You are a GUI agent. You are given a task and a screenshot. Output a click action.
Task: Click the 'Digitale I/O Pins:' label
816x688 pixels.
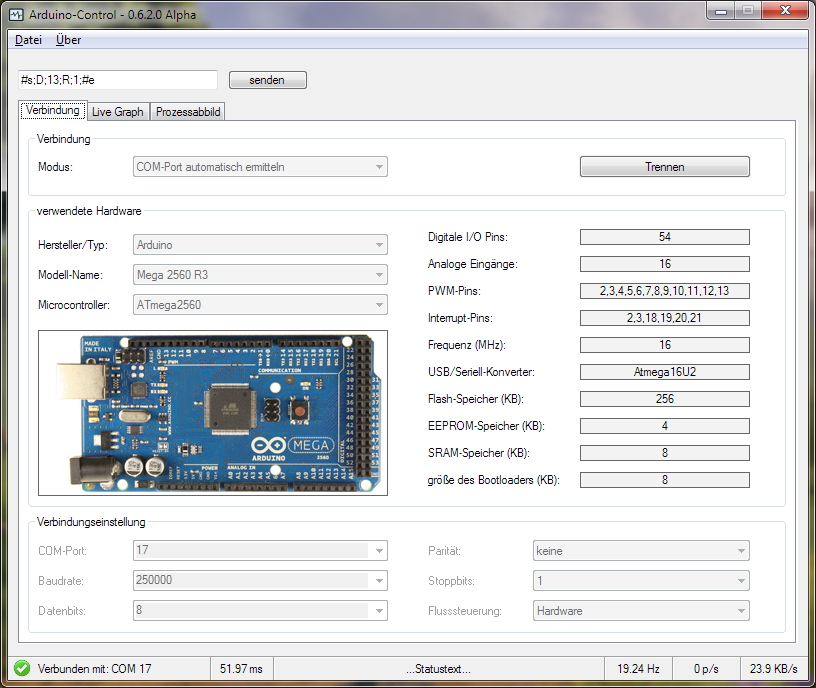point(467,237)
